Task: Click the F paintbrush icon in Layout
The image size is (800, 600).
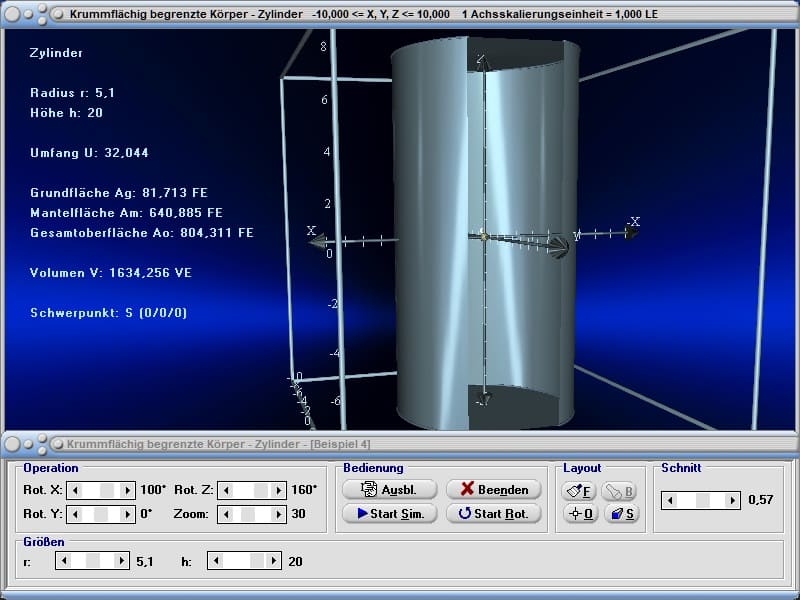Action: click(579, 491)
